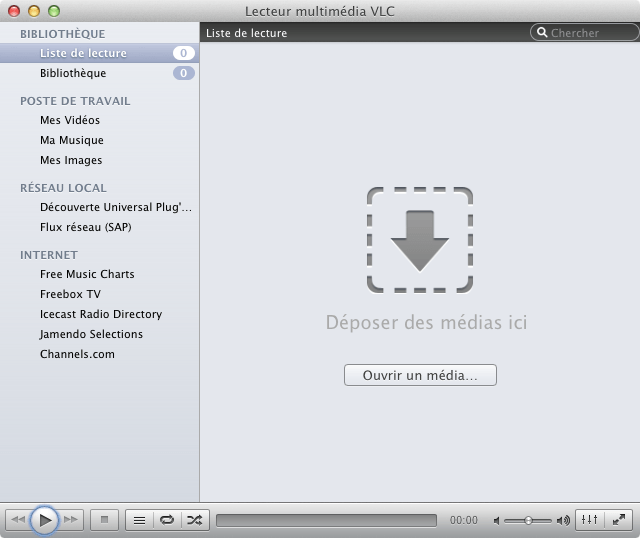Screen dimensions: 640x538
Task: Open Free Music Charts
Action: pyautogui.click(x=87, y=274)
